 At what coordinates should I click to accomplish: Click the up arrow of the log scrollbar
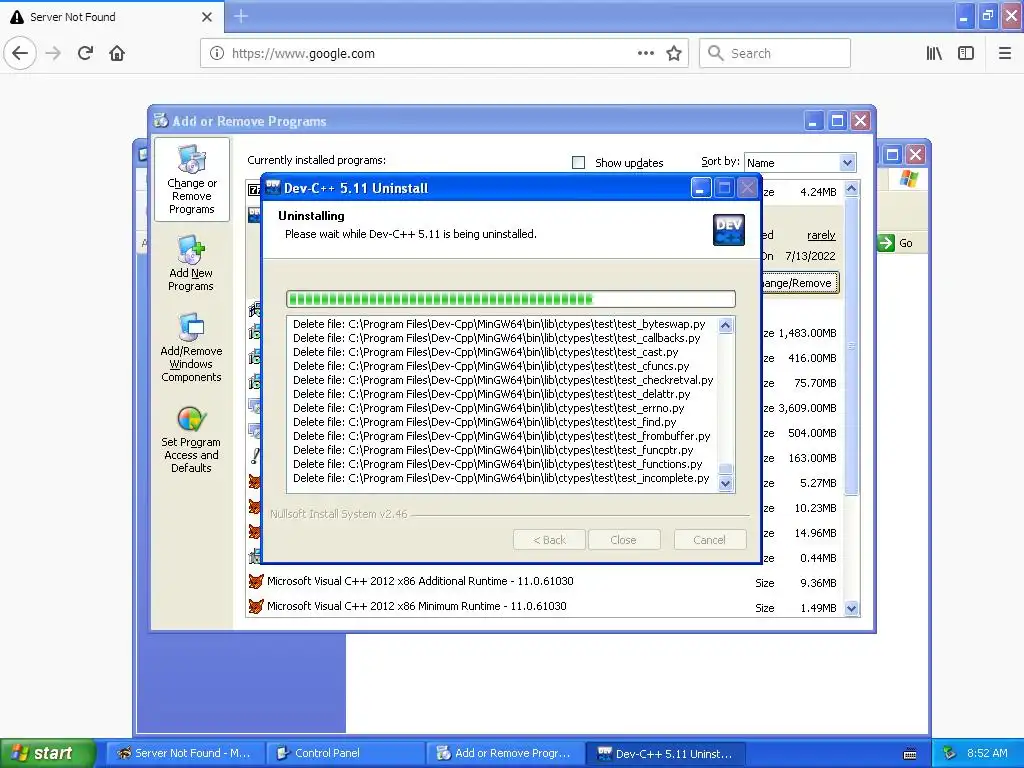[x=725, y=326]
